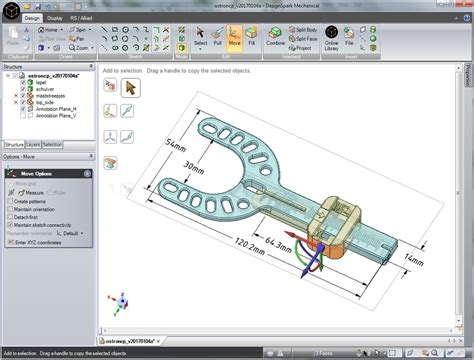Toggle the Maintain orientation checkbox
This screenshot has width=474, height=360.
click(10, 209)
